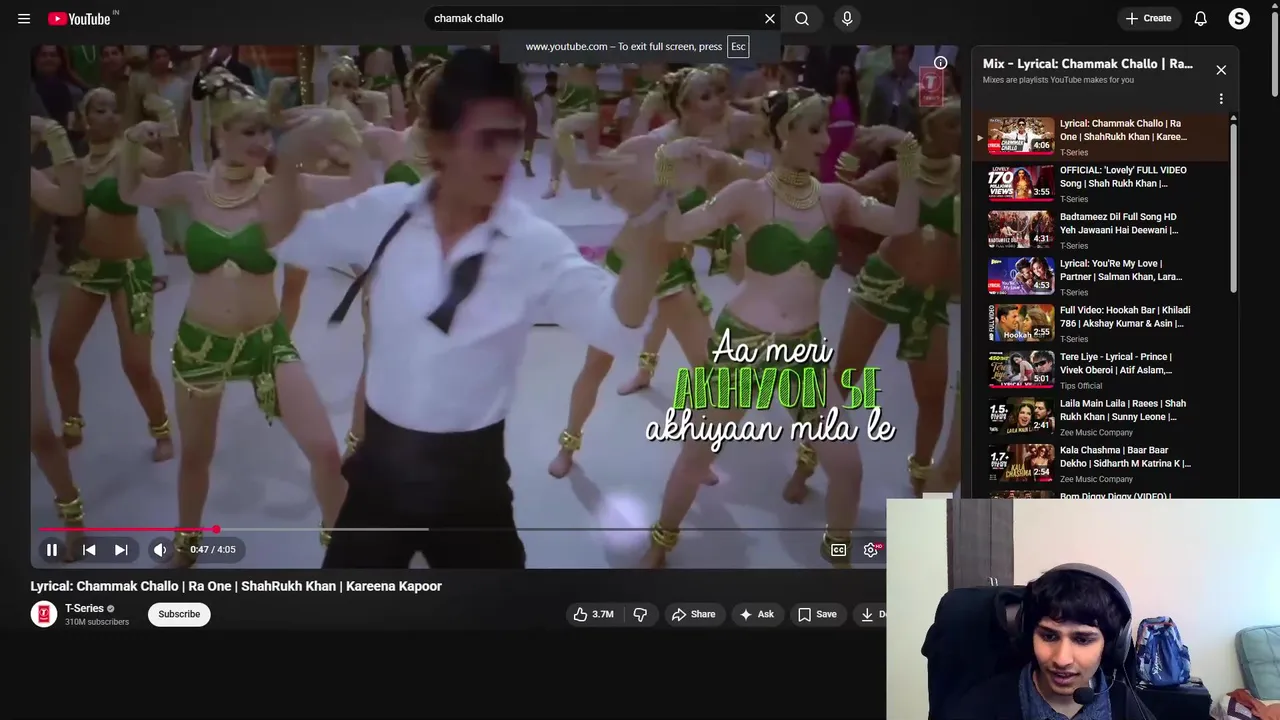
Task: Save the video to a playlist
Action: coord(817,614)
